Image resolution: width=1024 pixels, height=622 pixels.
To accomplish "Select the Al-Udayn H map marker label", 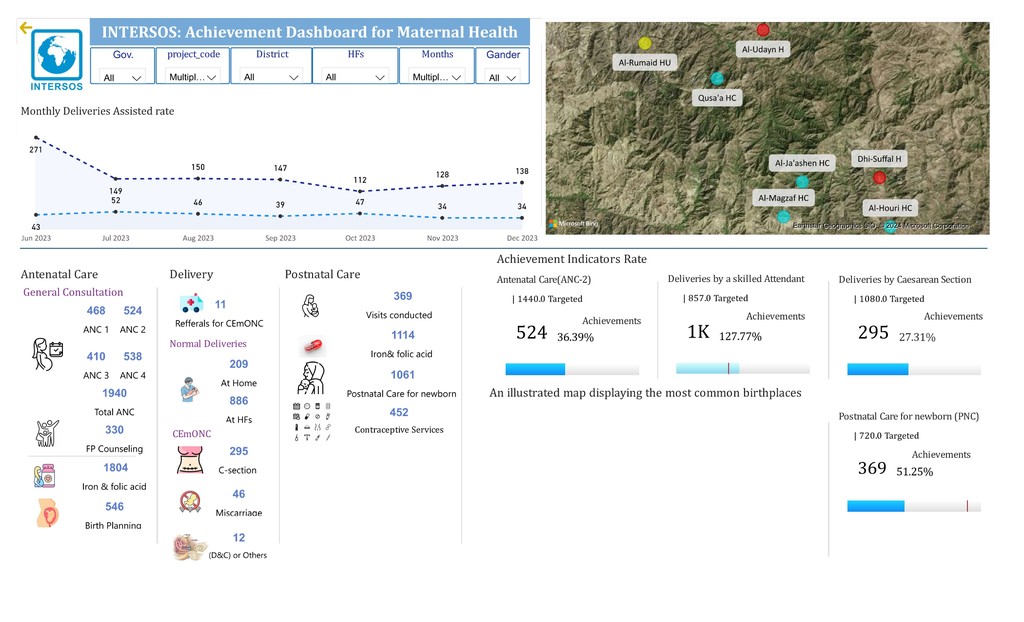I will click(763, 48).
